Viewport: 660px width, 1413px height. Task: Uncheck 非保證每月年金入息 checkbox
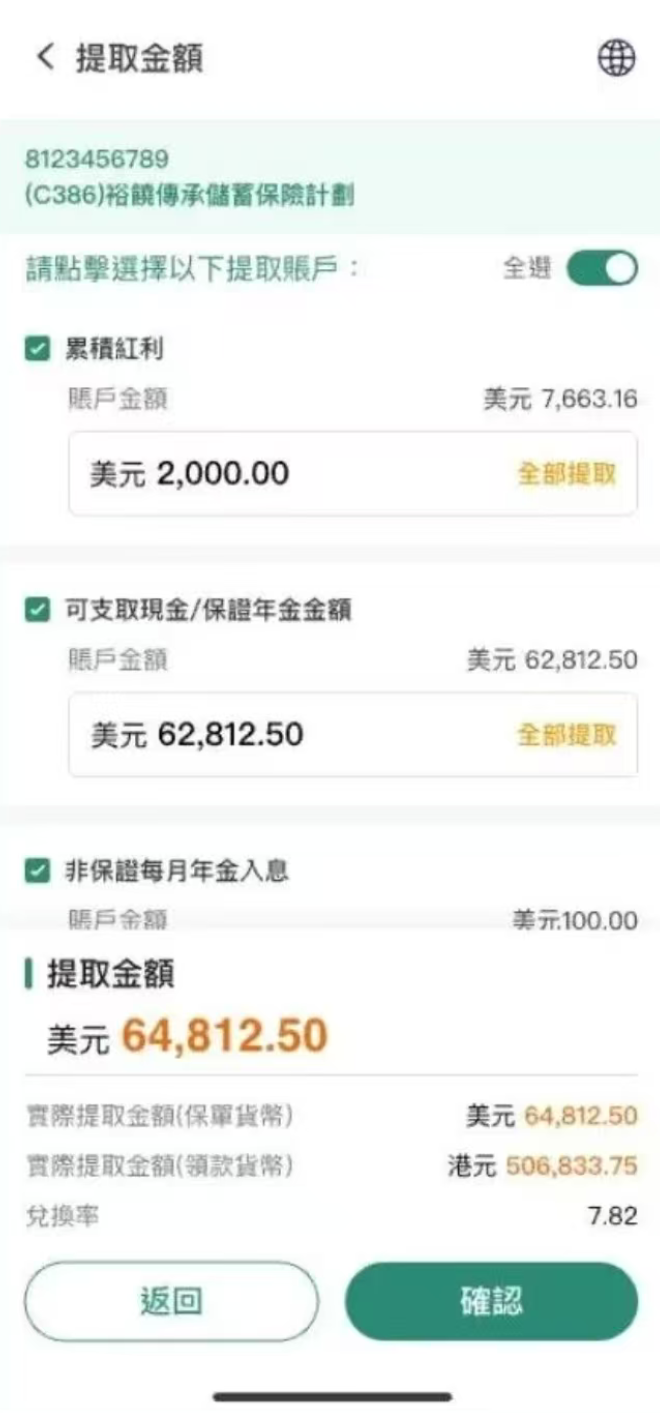pyautogui.click(x=37, y=871)
